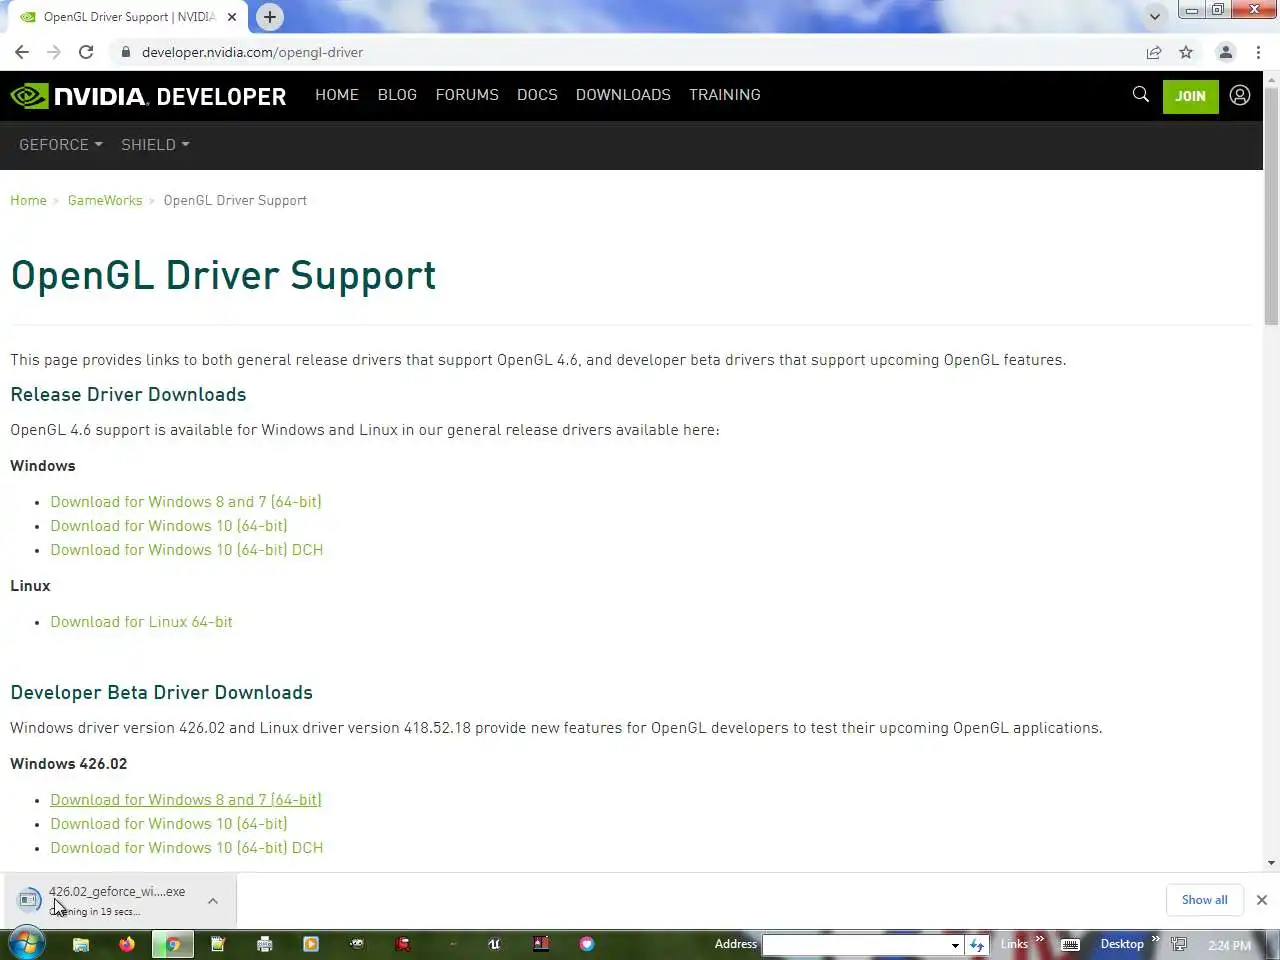Screen dimensions: 1280x960
Task: Click Show all downloads button
Action: [1204, 900]
